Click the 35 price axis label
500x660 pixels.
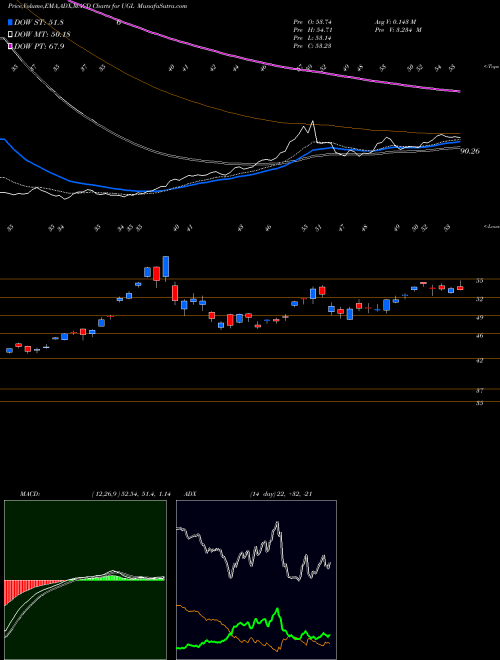click(x=480, y=403)
